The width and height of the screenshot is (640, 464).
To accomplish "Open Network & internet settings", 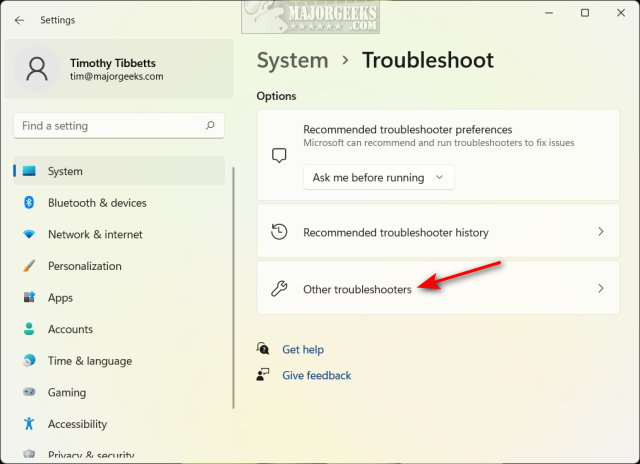I will pos(119,234).
